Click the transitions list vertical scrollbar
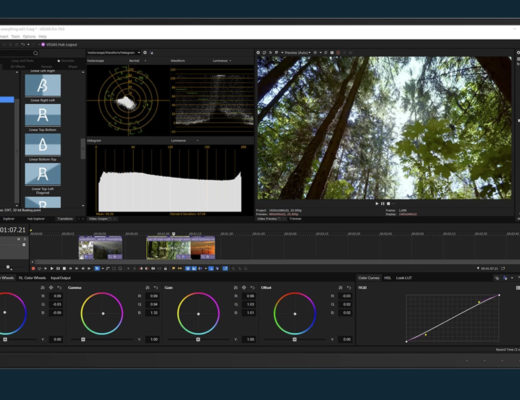 (83, 148)
